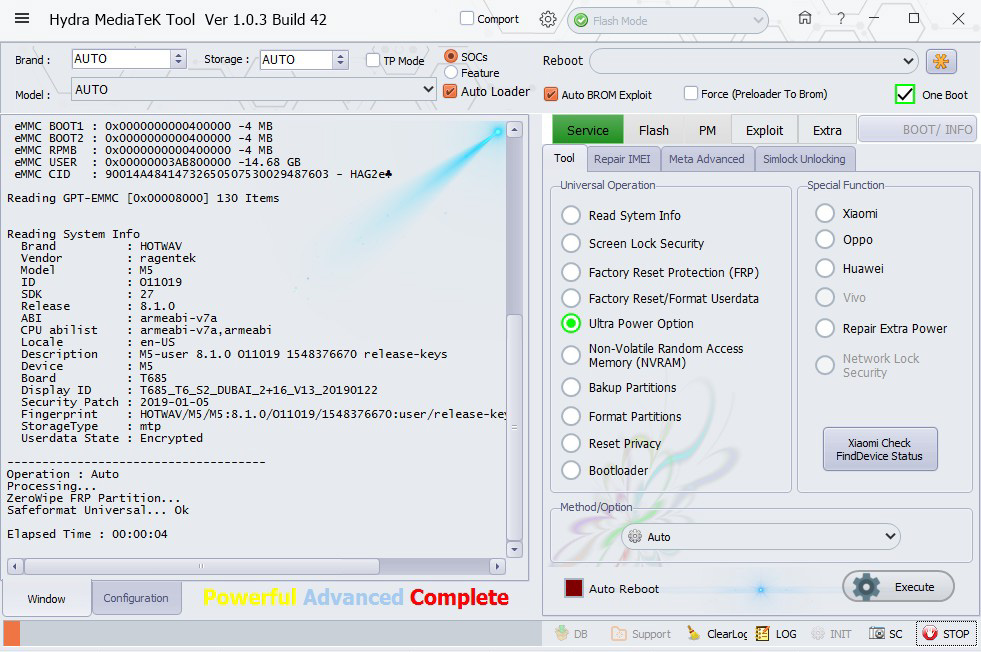Select NVRAM radio option
The height and width of the screenshot is (652, 981).
[x=571, y=355]
